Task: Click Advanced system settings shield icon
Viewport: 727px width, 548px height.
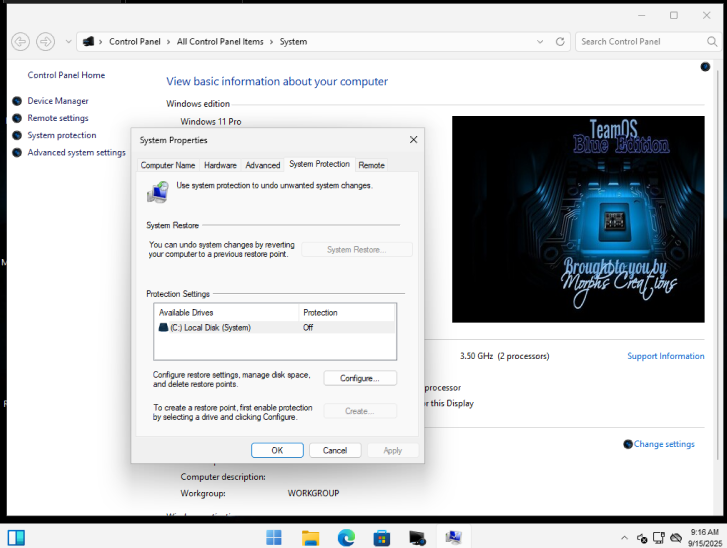Action: (17, 153)
